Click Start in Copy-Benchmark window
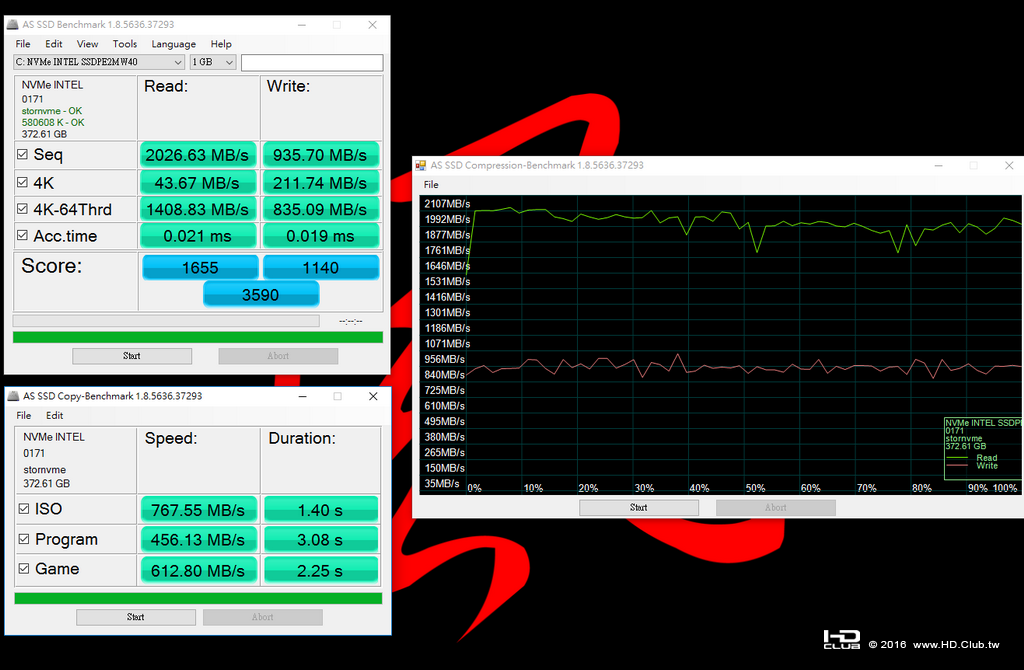The width and height of the screenshot is (1024, 670). (x=136, y=617)
